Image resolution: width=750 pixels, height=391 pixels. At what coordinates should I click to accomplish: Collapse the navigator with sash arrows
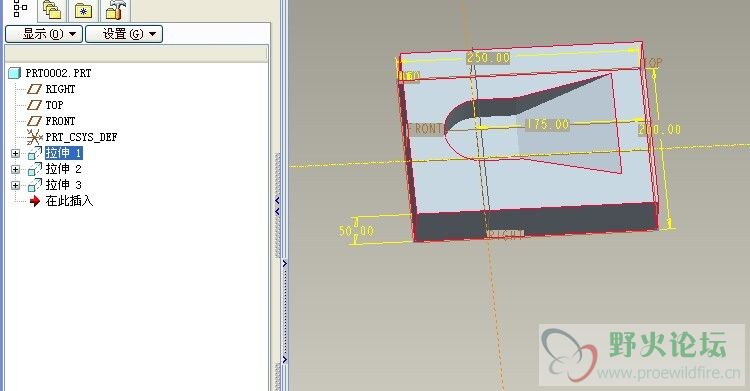click(277, 206)
